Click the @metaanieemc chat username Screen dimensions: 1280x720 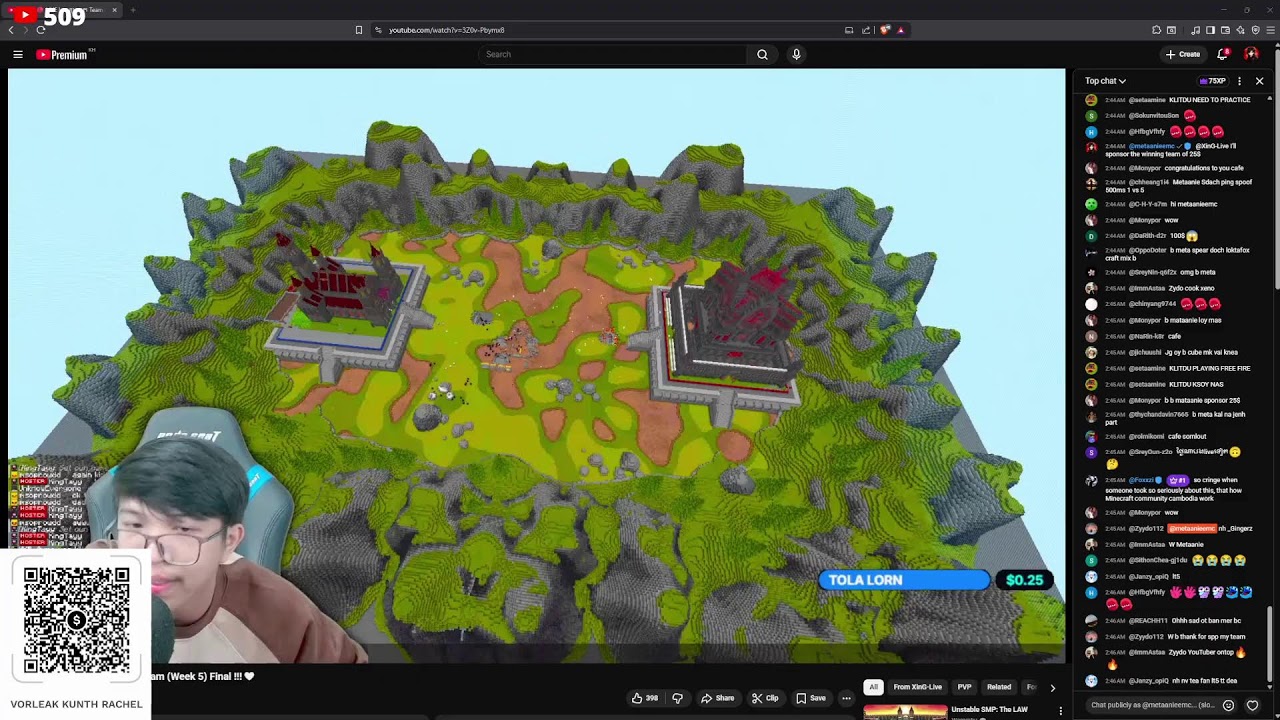[1153, 146]
